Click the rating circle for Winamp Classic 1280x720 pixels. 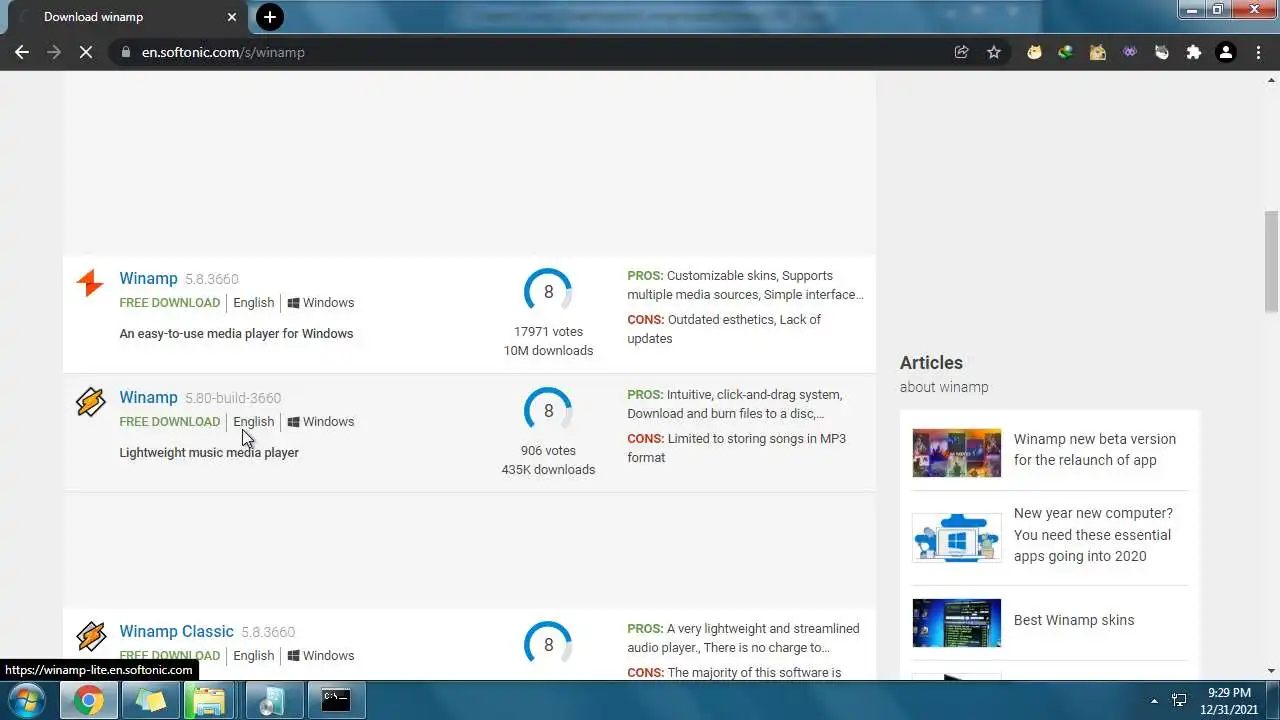pos(548,645)
